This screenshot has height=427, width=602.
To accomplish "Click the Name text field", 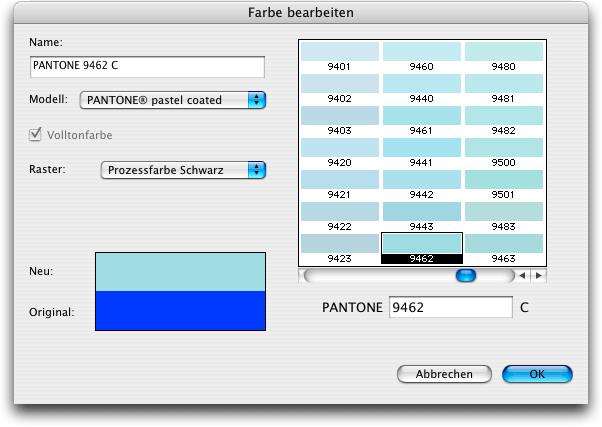I will [147, 67].
